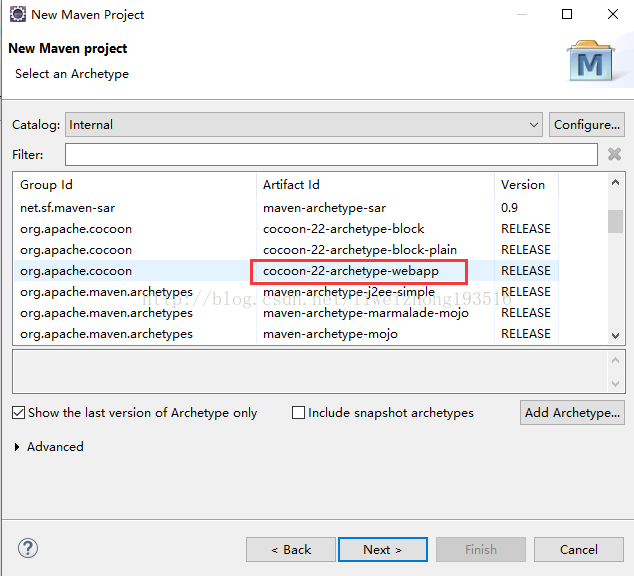The height and width of the screenshot is (576, 634).
Task: Click the archetype list scrollbar thumb
Action: point(615,221)
